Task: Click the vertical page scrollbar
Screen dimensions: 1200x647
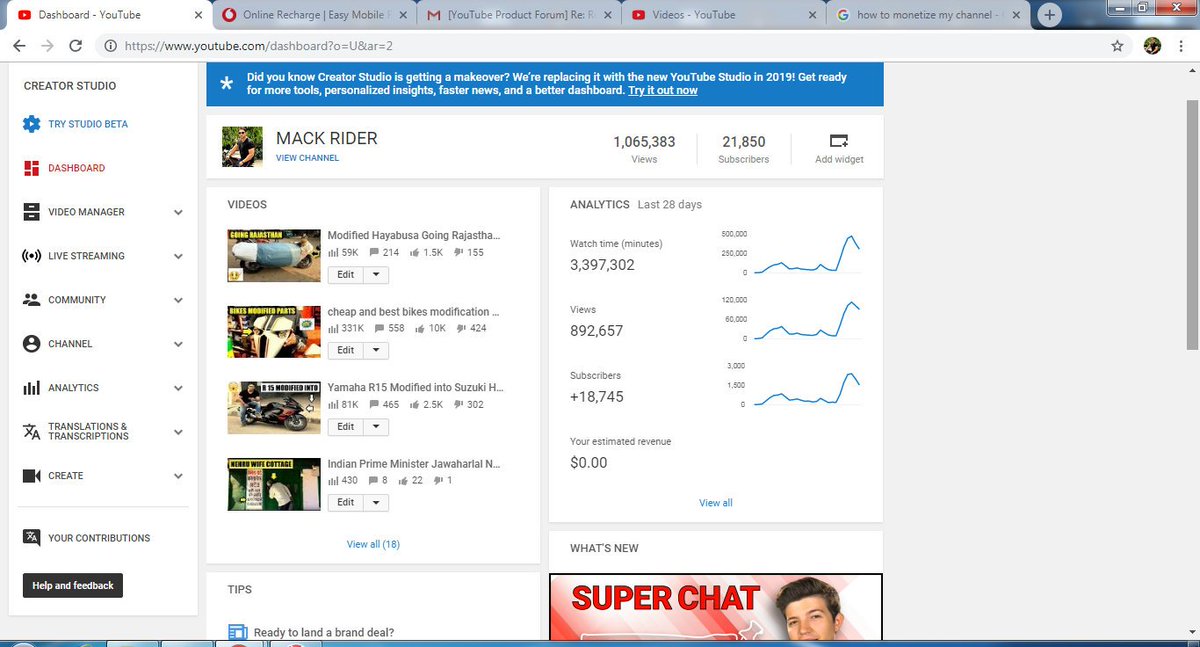Action: pos(1192,224)
